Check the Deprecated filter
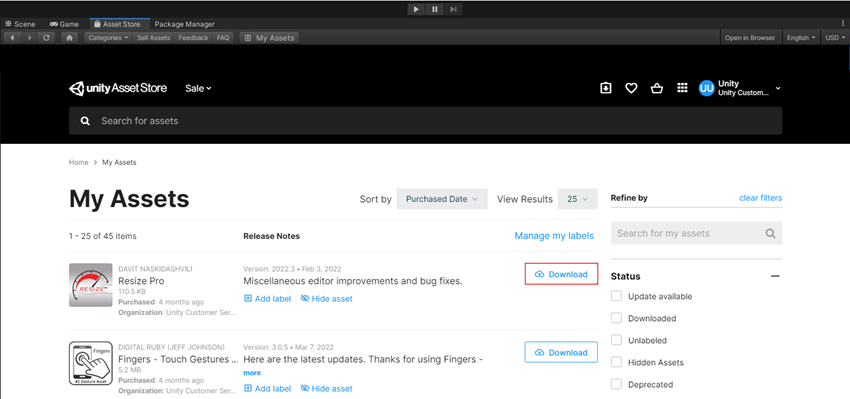 point(616,384)
